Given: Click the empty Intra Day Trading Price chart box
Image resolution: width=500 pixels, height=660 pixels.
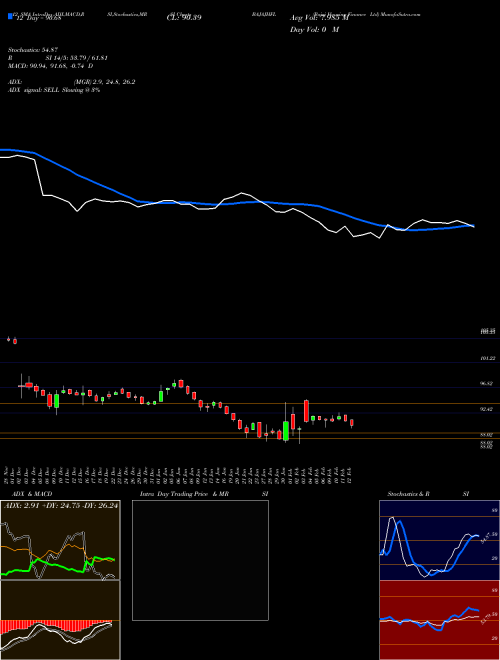Looking at the screenshot, I should pos(200,560).
